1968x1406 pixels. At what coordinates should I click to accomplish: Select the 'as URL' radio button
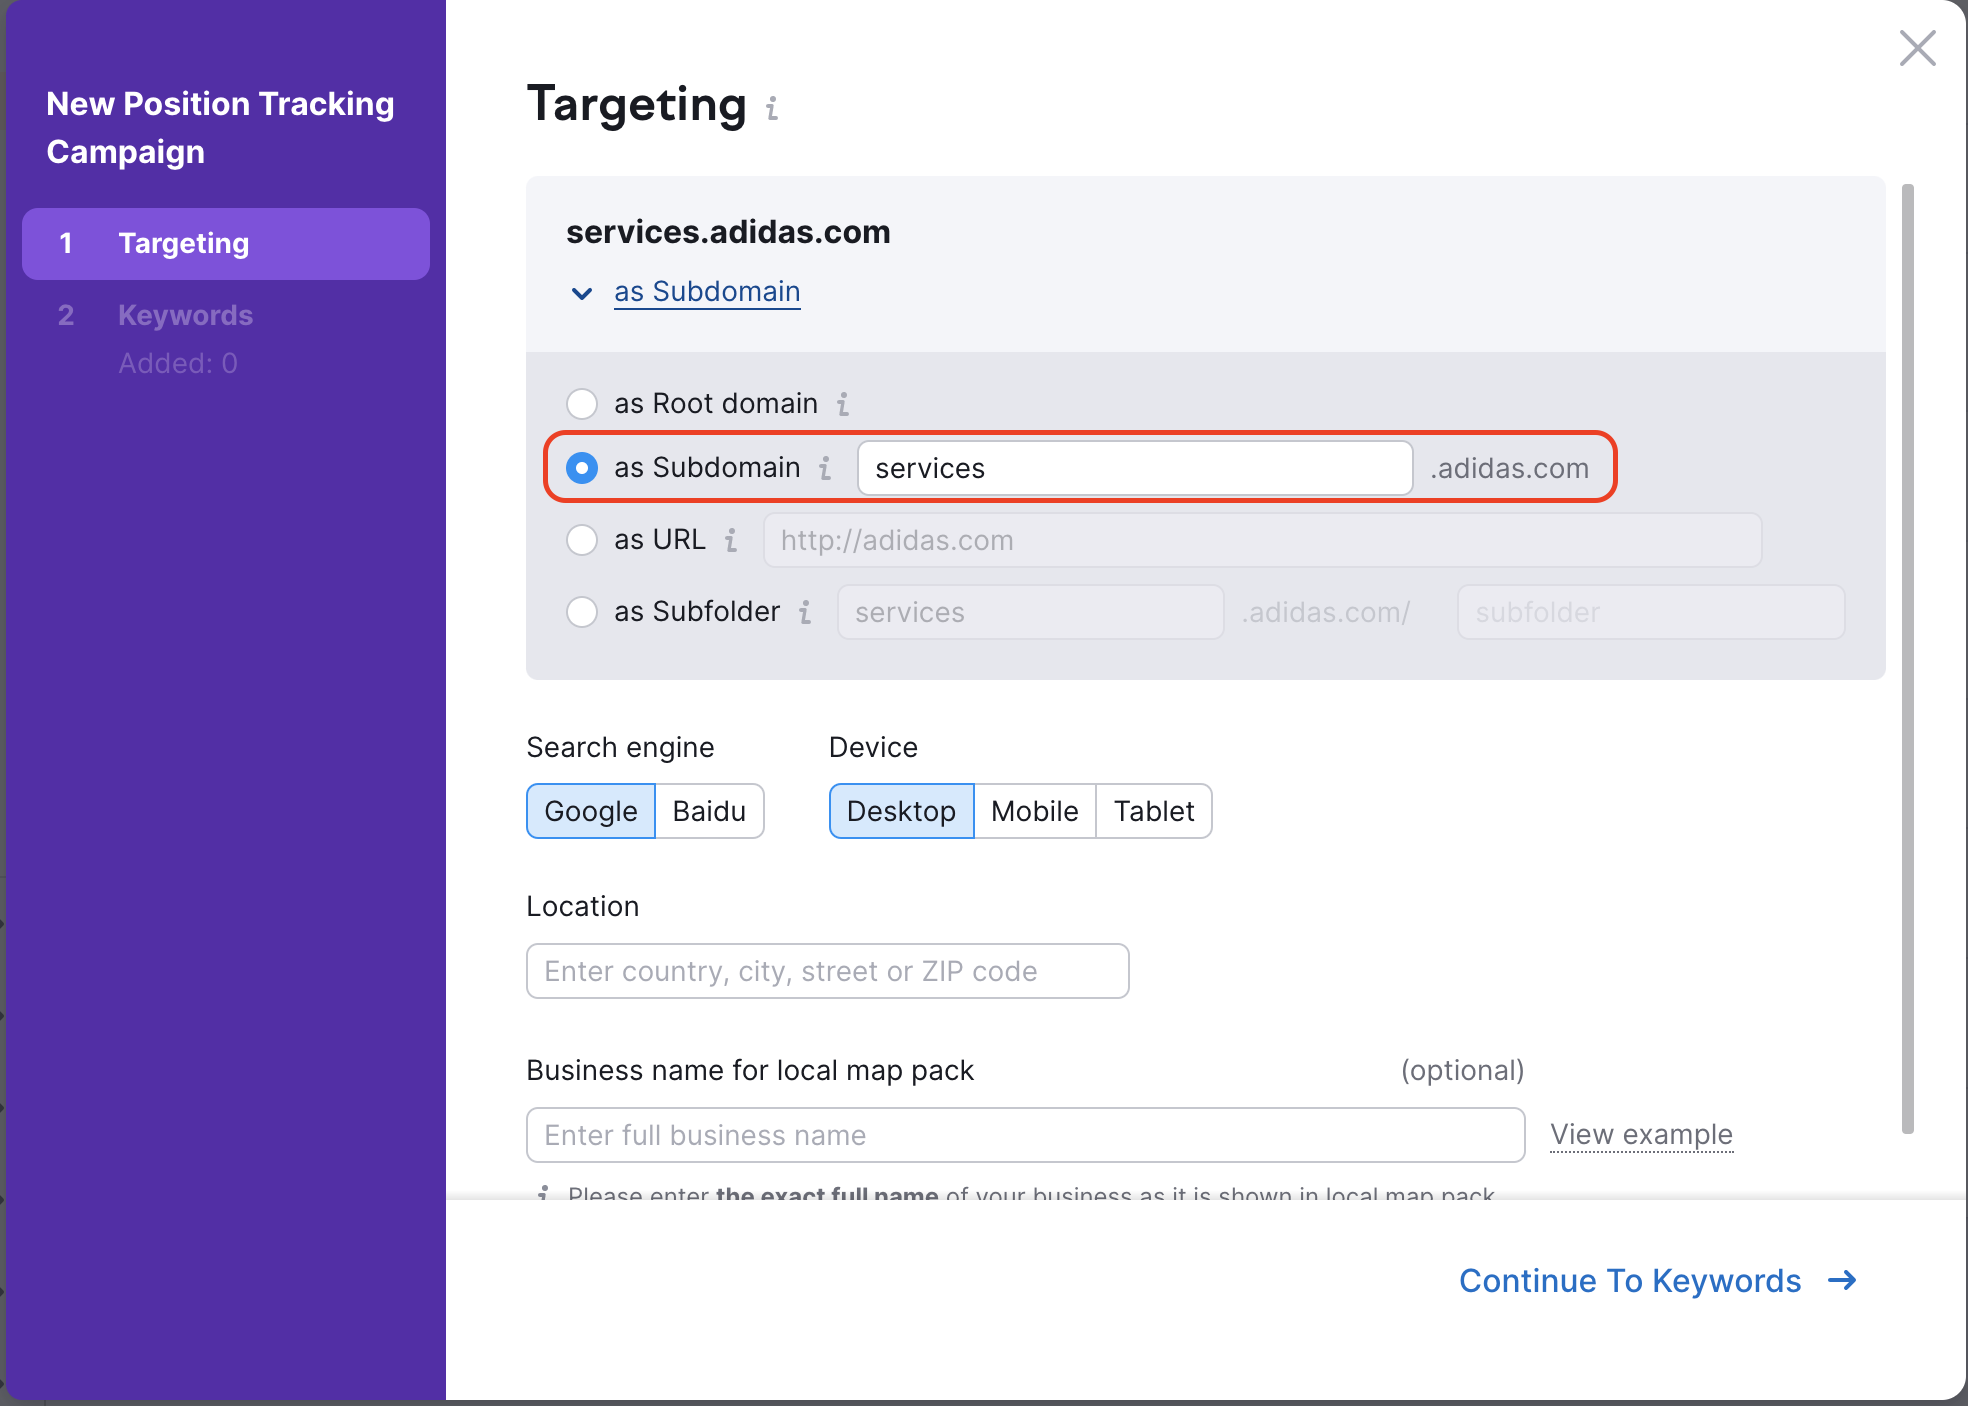pos(582,540)
